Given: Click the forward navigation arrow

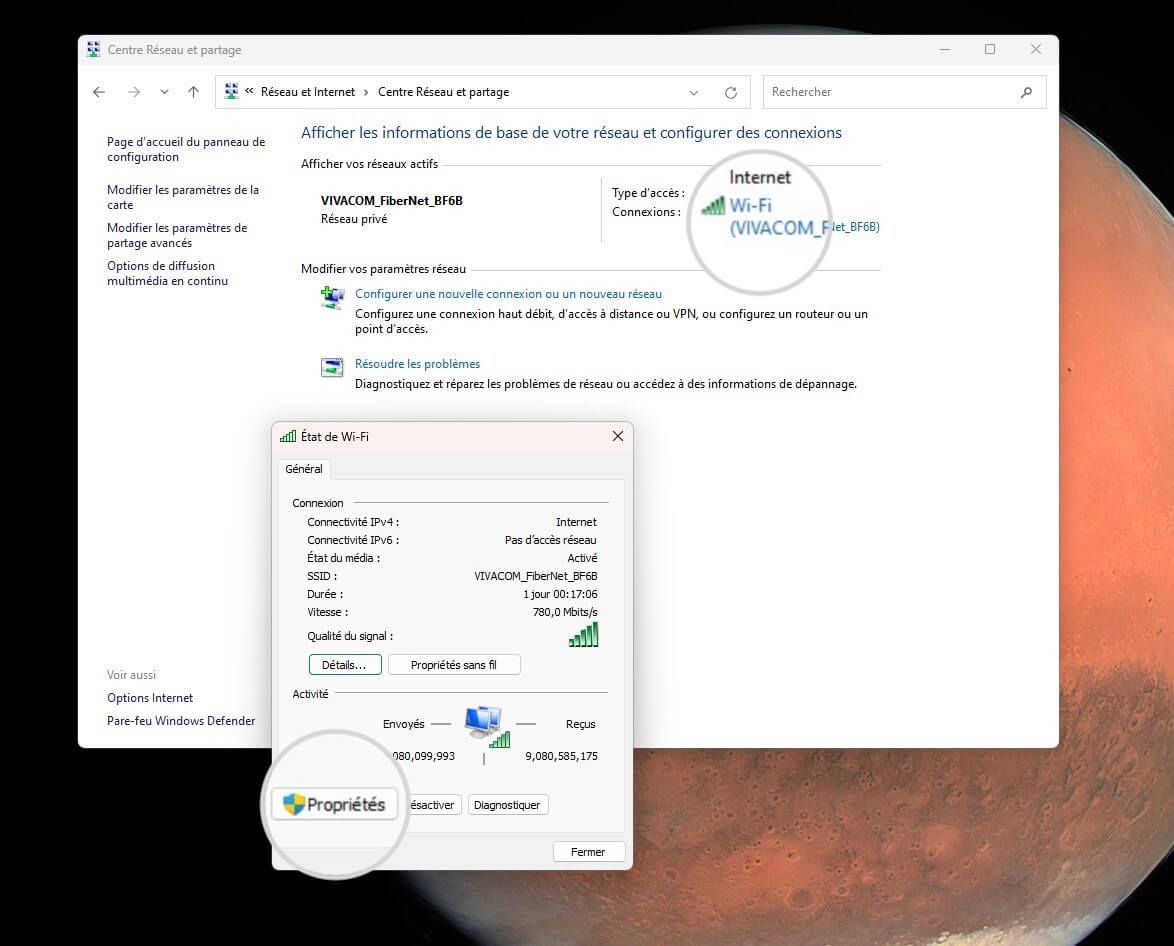Looking at the screenshot, I should click(x=134, y=92).
